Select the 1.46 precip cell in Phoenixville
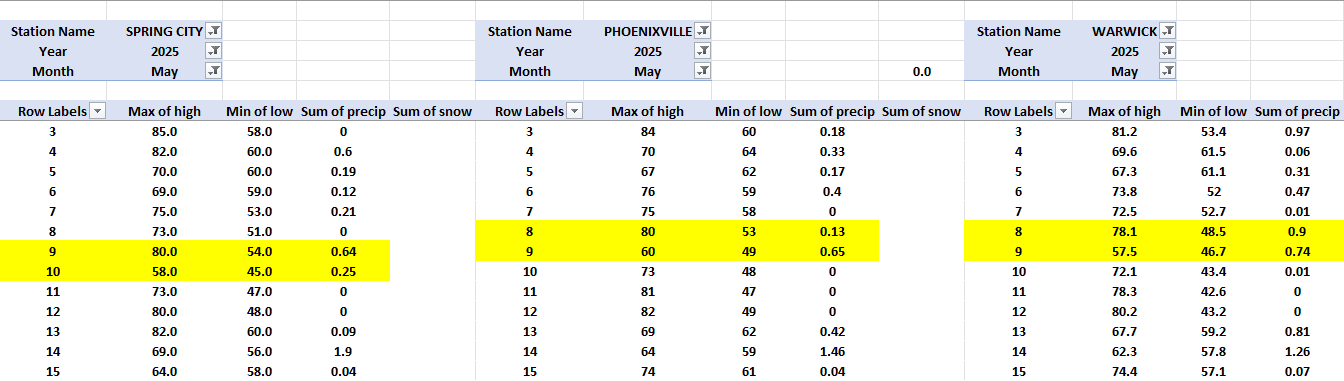 tap(833, 351)
